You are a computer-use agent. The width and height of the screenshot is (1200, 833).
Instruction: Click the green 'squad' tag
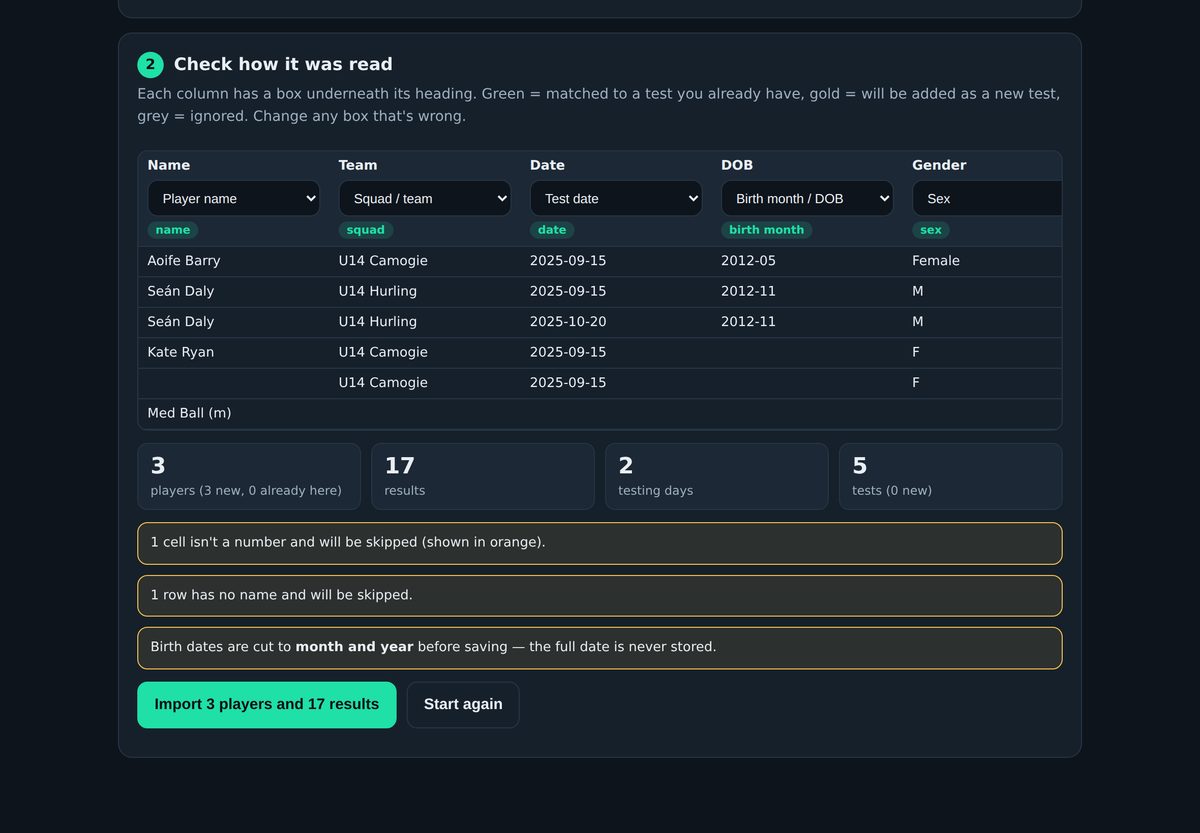pos(366,230)
